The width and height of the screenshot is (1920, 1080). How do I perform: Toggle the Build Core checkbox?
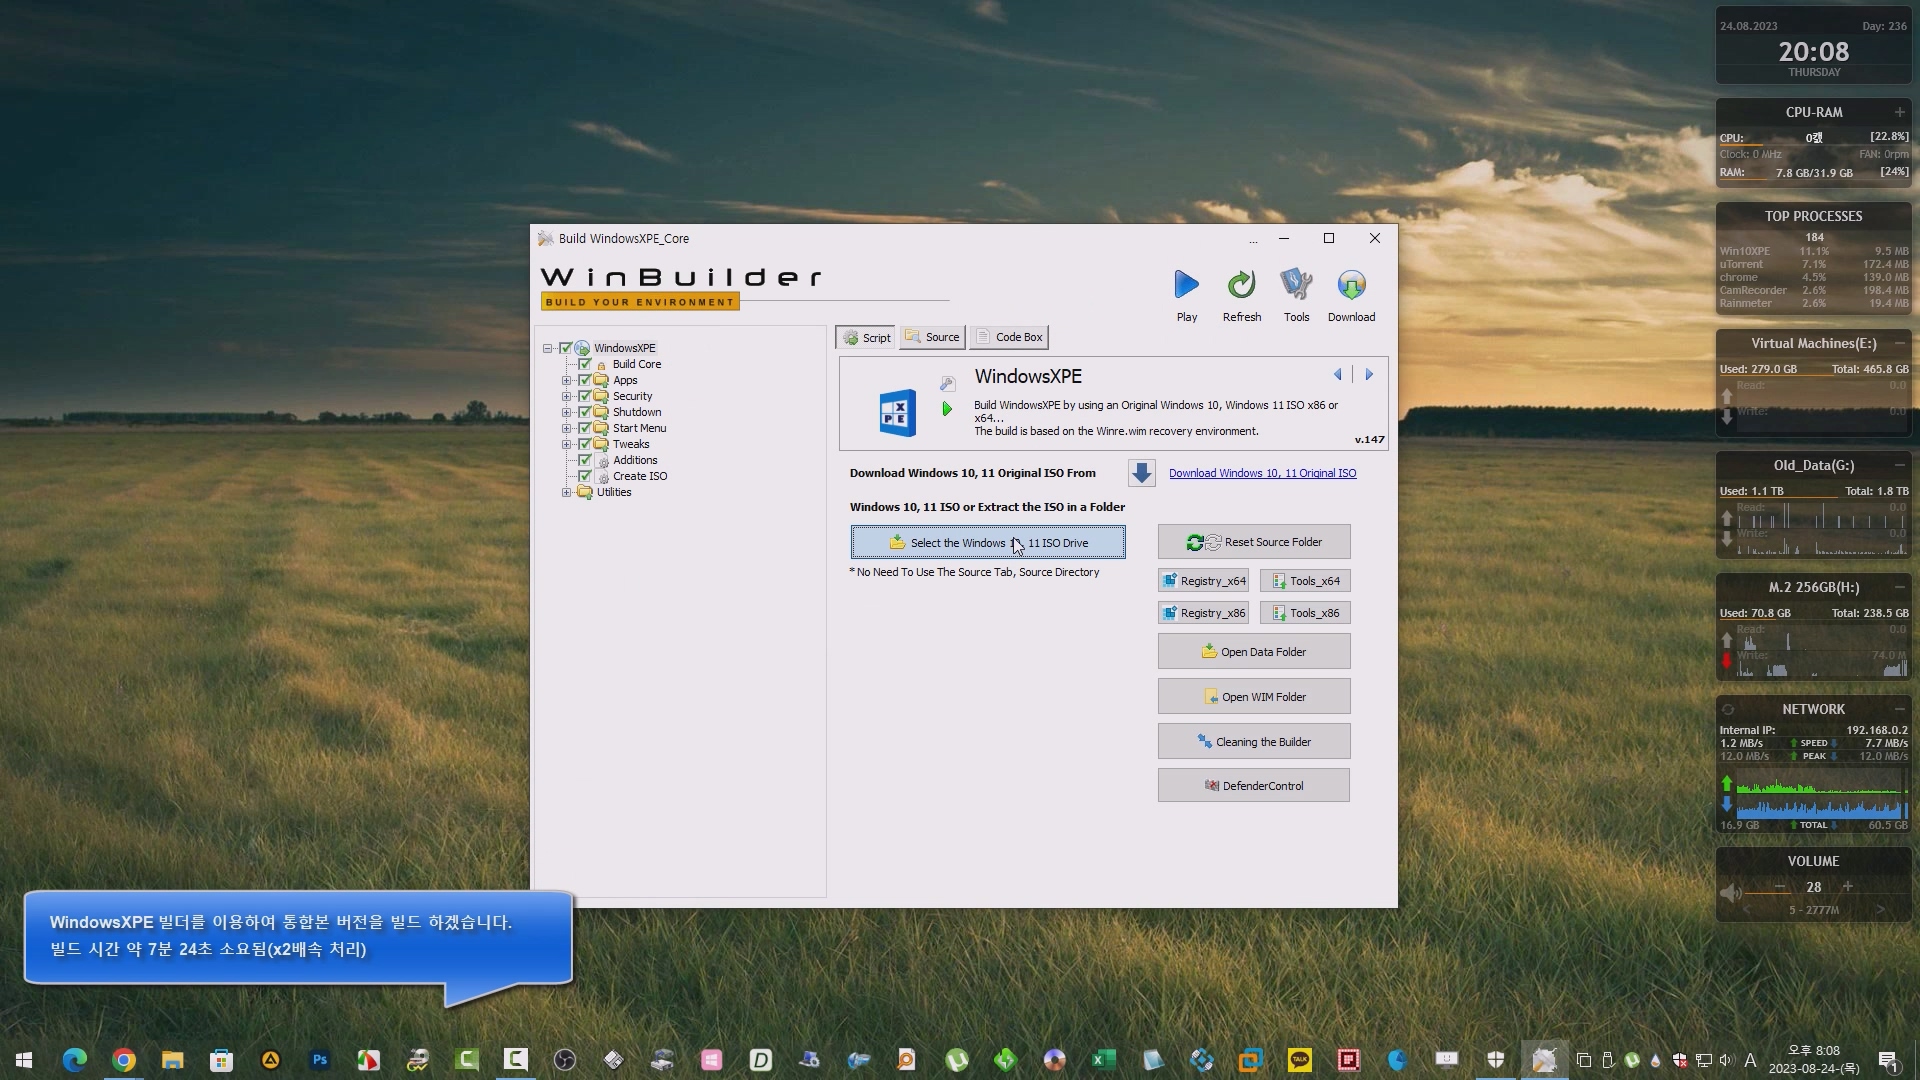(584, 364)
